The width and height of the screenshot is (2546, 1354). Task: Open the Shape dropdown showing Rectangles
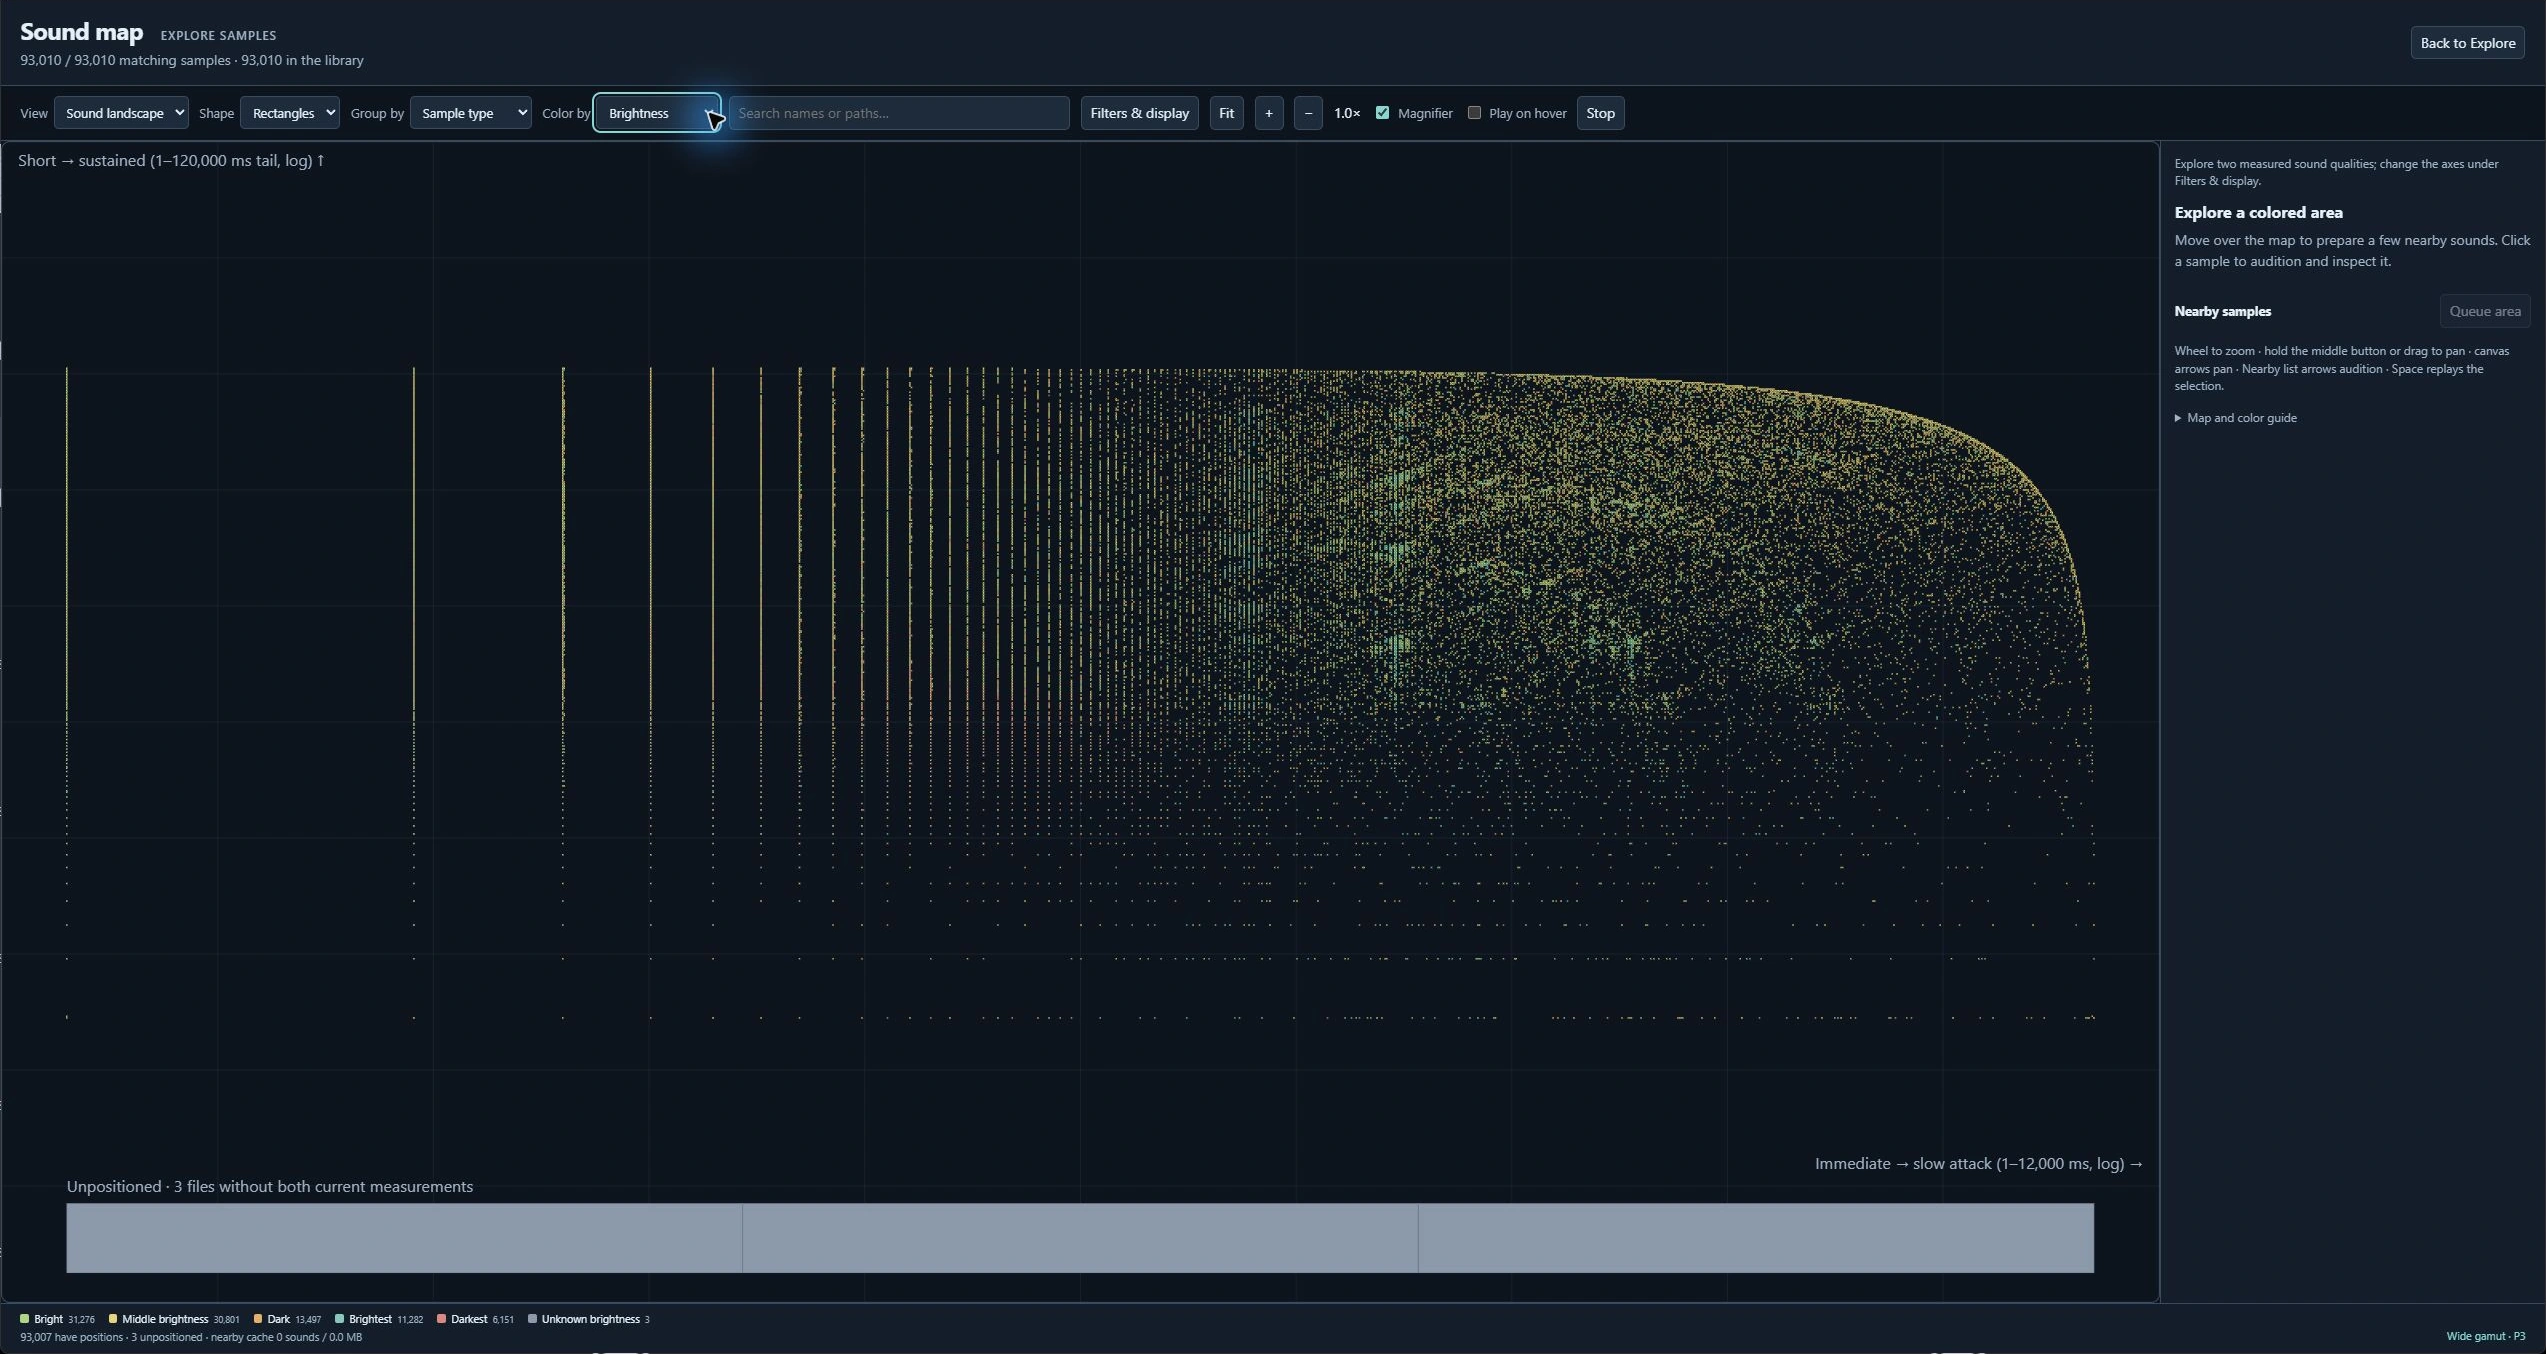point(290,113)
